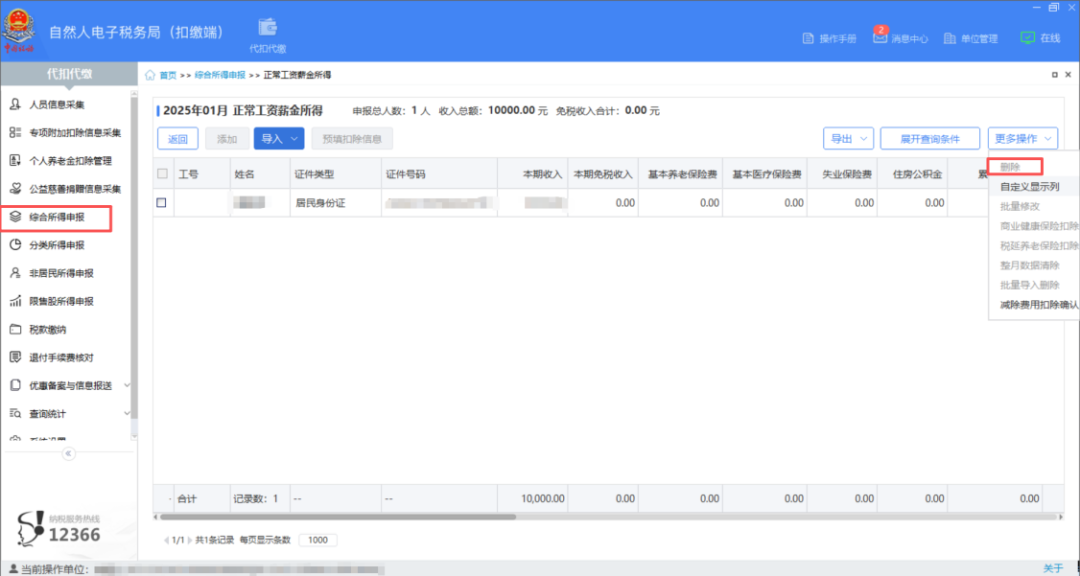The width and height of the screenshot is (1080, 576).
Task: Click the 首页 home icon in breadcrumb
Action: 151,75
